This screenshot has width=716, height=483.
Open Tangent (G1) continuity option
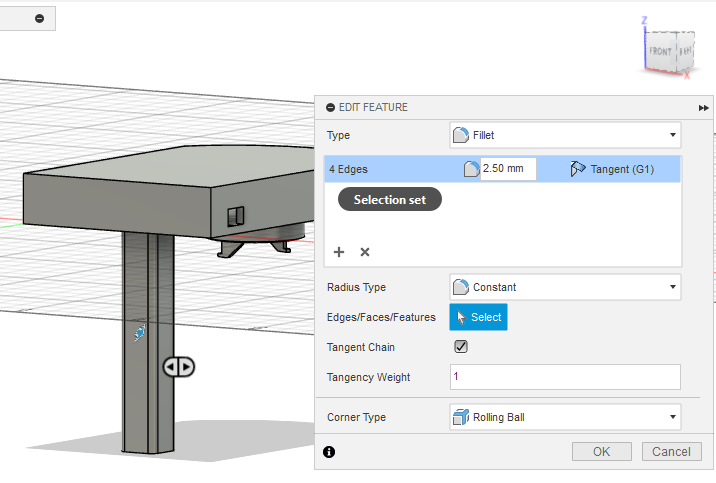click(x=612, y=169)
